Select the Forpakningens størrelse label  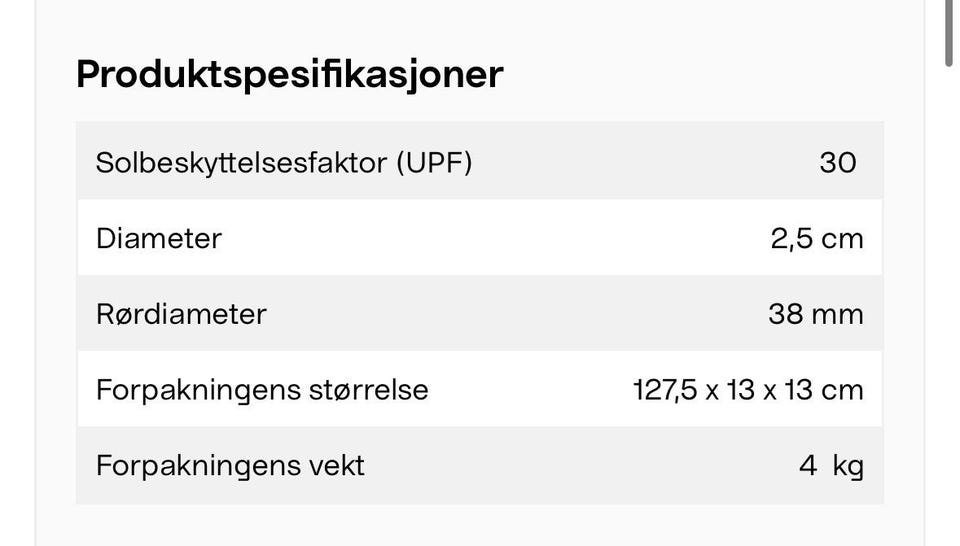pos(262,390)
